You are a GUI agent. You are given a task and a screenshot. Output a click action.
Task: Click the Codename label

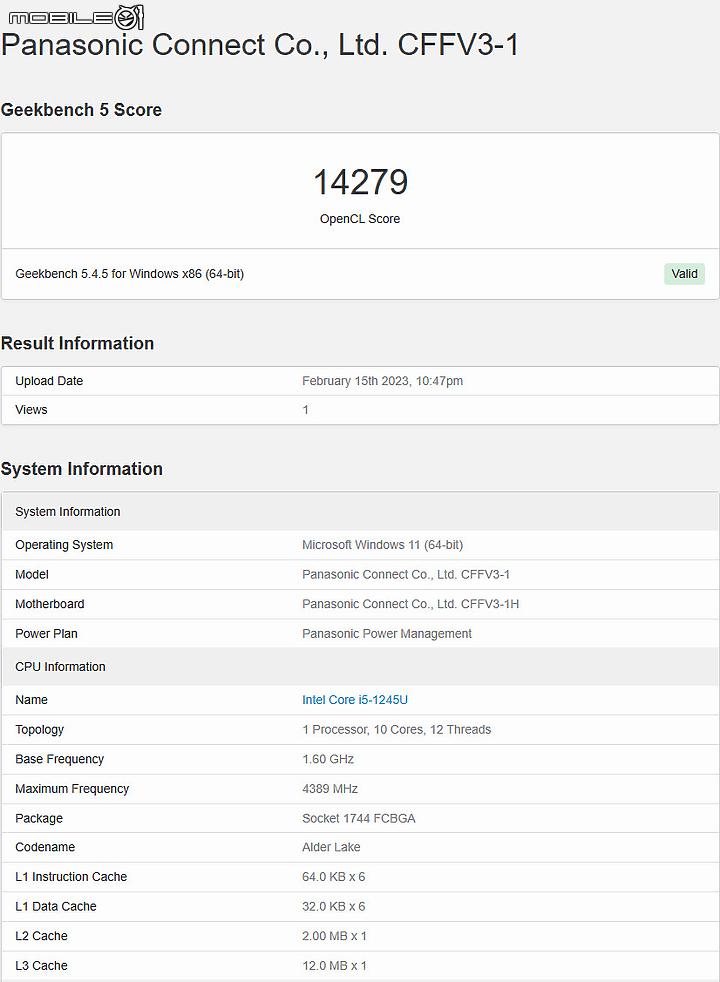click(x=45, y=847)
